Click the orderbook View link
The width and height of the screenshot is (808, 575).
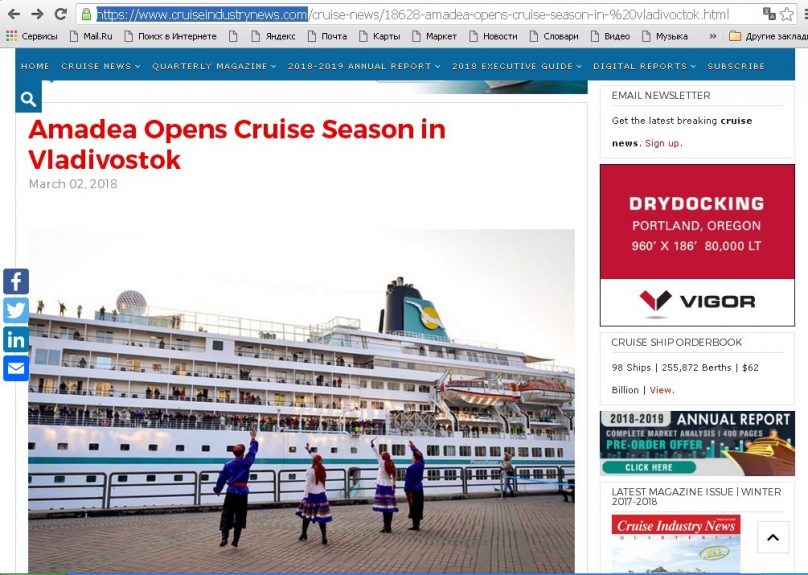662,390
